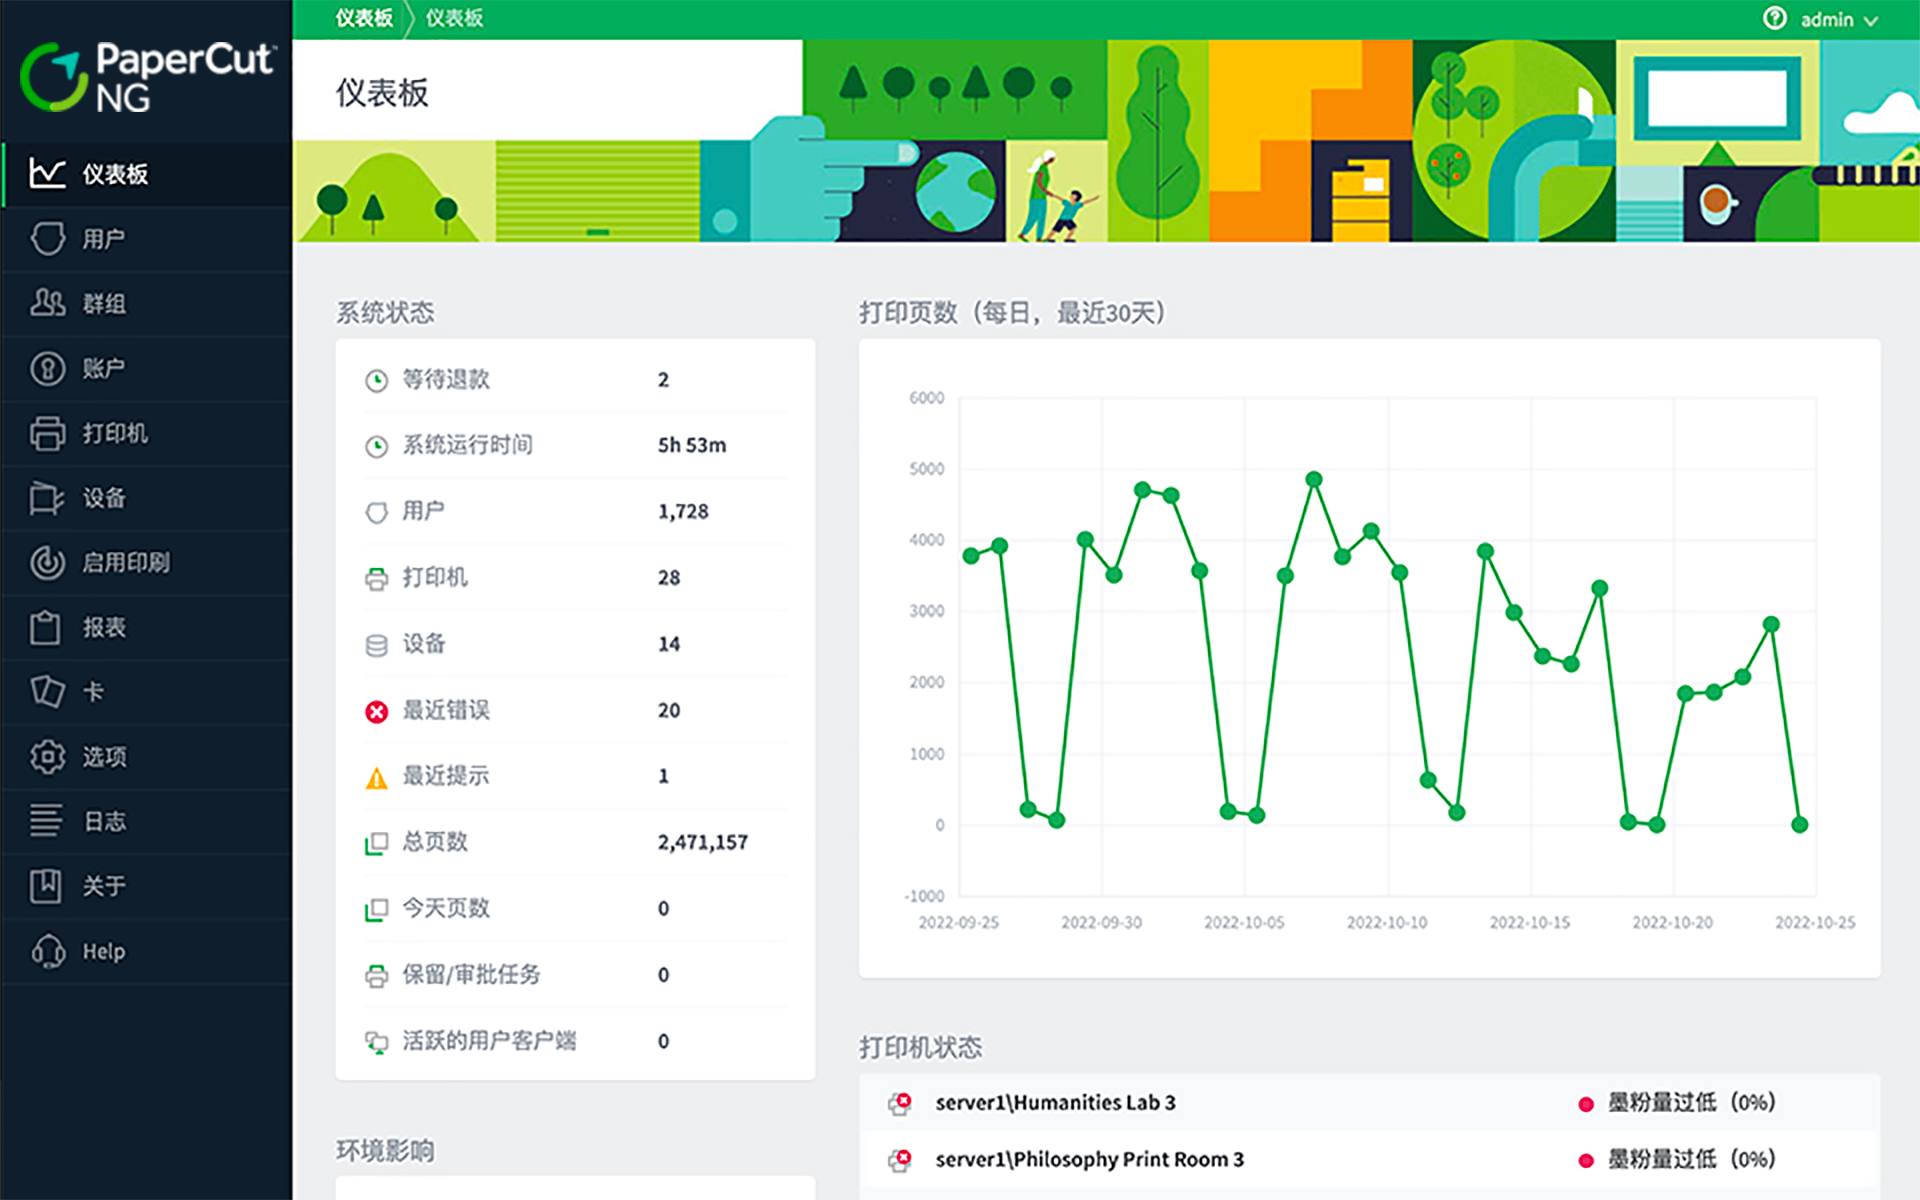Click the printer icon in sidebar
The image size is (1920, 1200).
click(47, 433)
